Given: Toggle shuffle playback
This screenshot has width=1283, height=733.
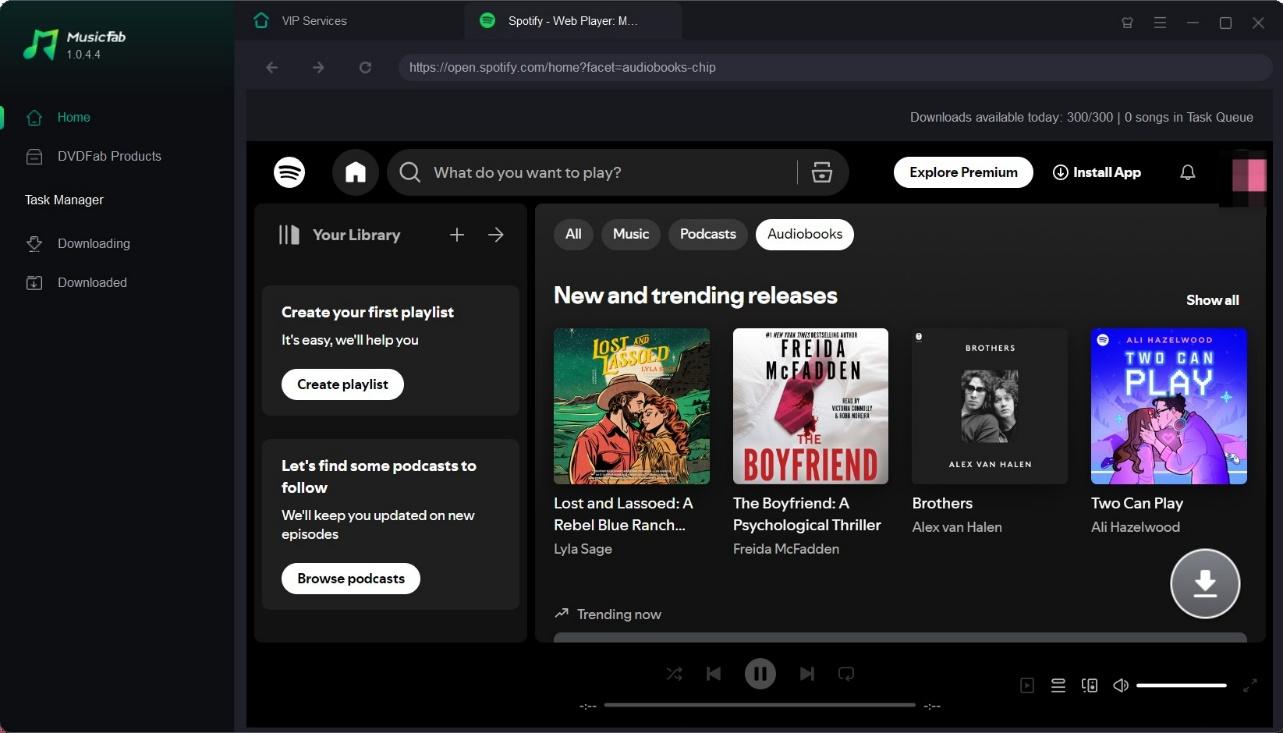Looking at the screenshot, I should 674,674.
